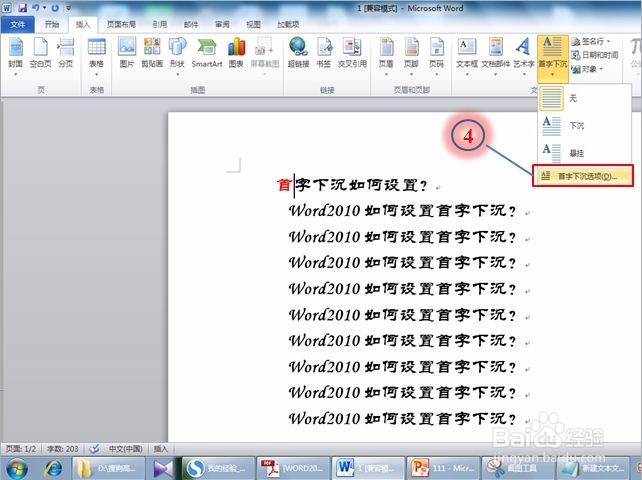This screenshot has width=642, height=480.
Task: Click the Signature Line (签名行) button
Action: coord(588,42)
